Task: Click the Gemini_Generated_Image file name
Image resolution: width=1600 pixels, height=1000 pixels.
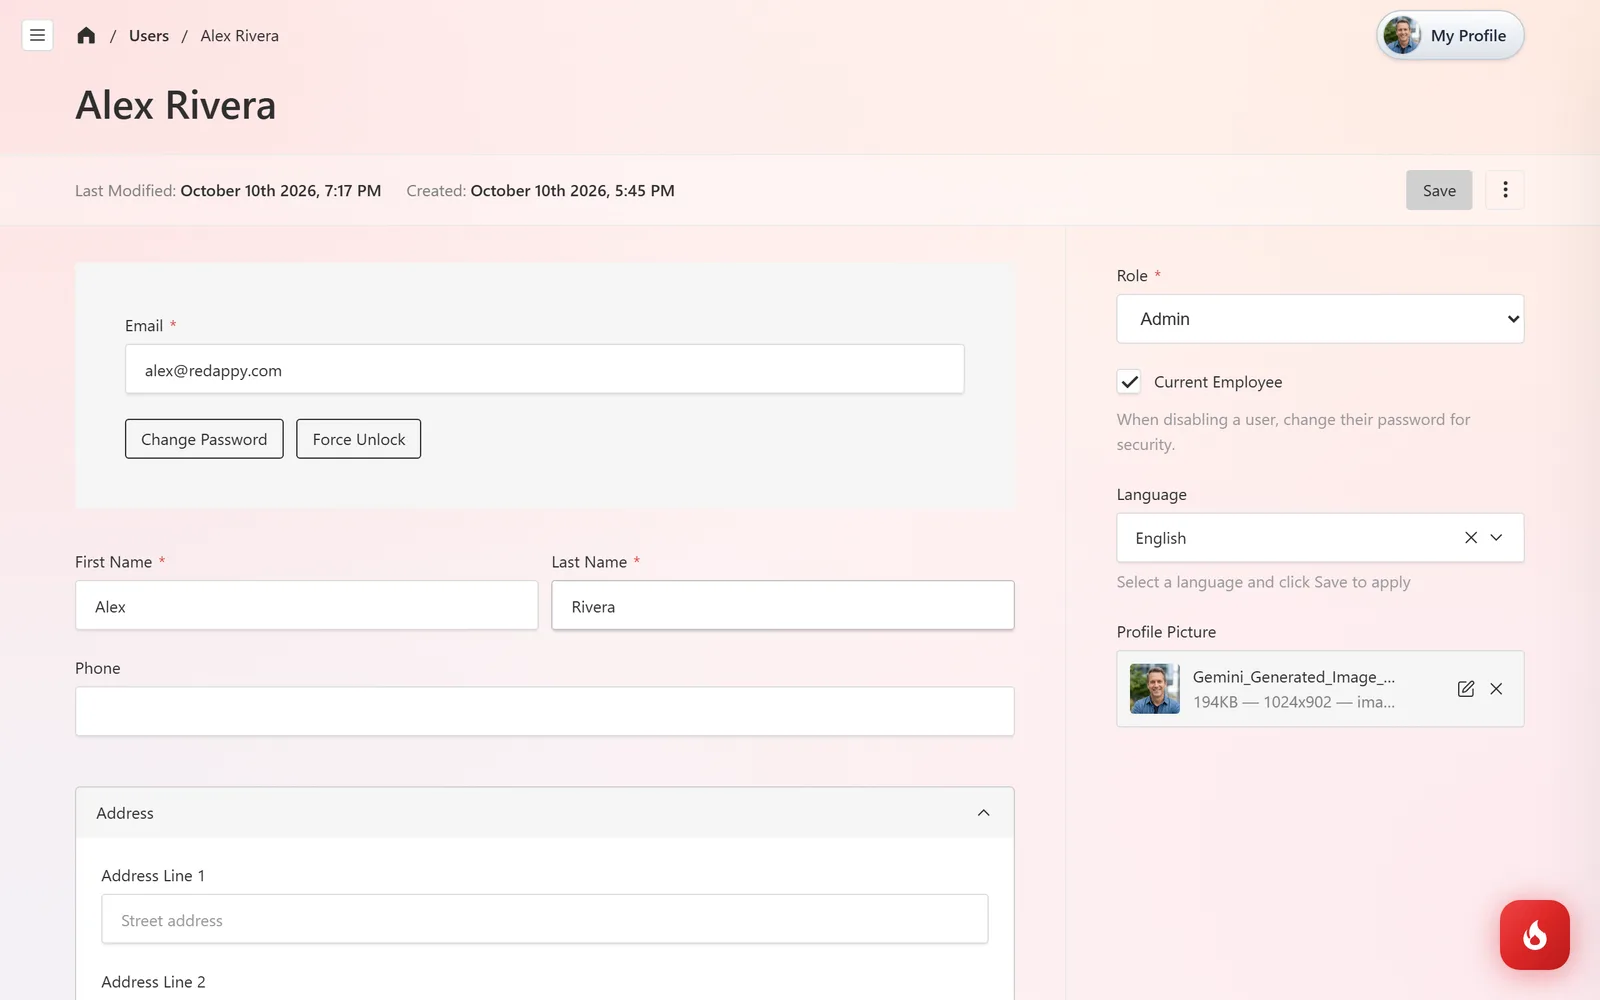Action: coord(1294,677)
